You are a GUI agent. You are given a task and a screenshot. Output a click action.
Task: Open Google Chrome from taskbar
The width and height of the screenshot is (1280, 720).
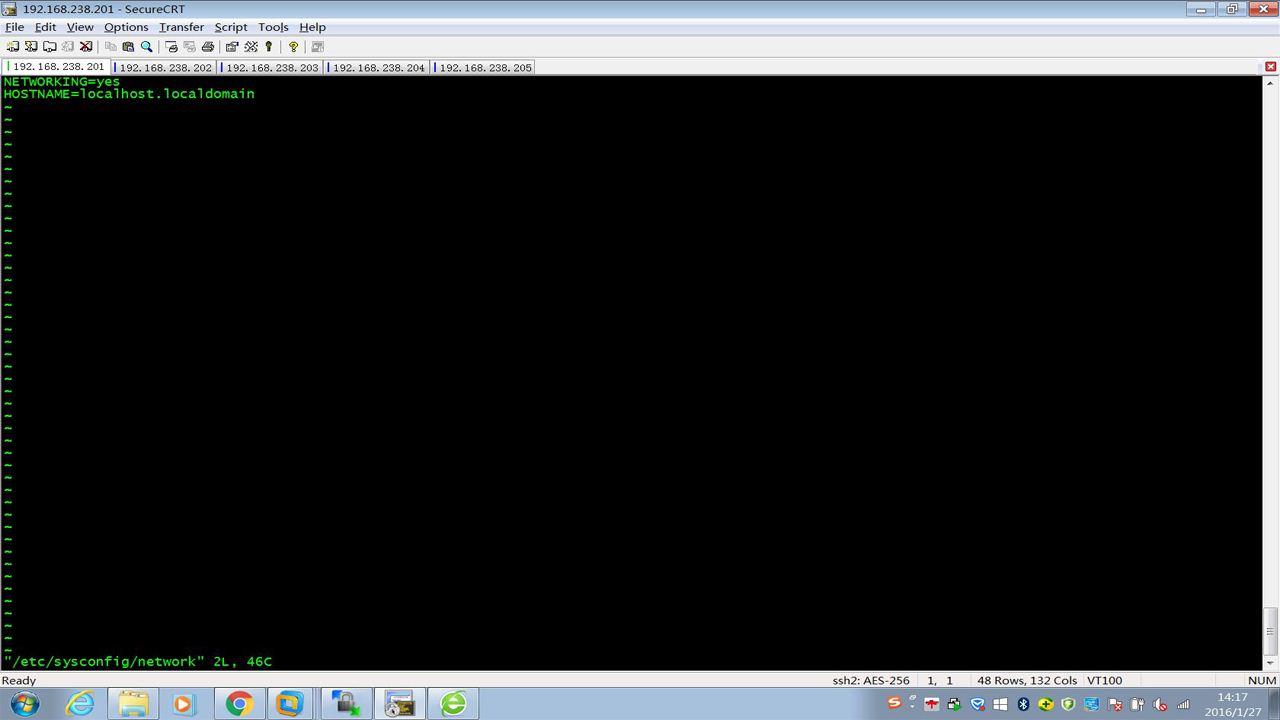[238, 704]
